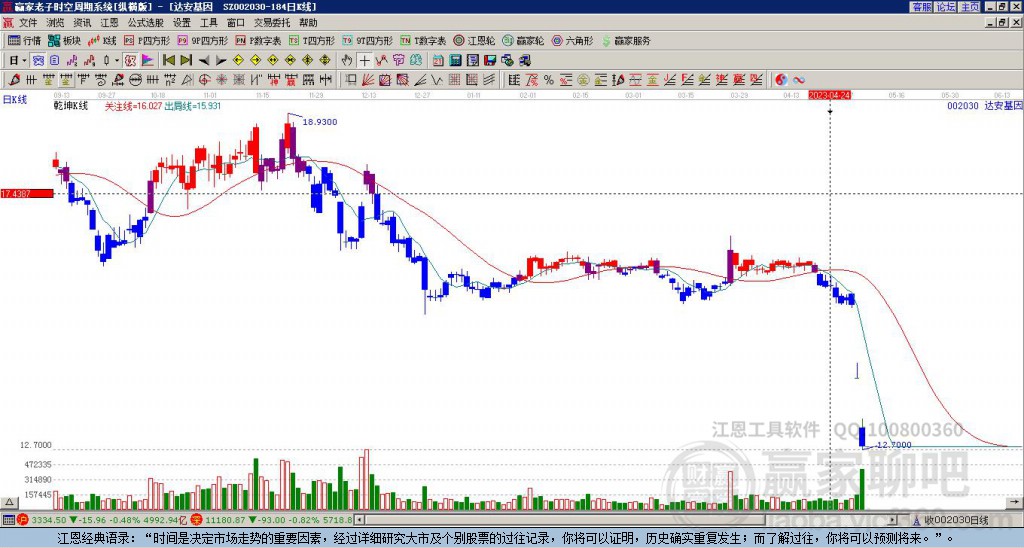Open the 9P四方形 tool

pos(202,40)
